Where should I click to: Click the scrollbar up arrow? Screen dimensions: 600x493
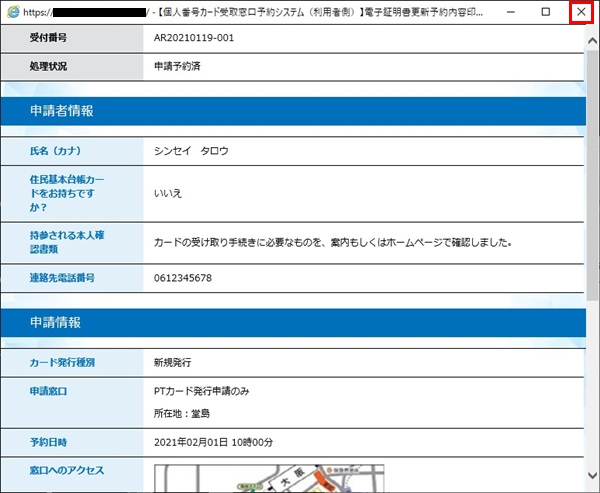(x=591, y=33)
